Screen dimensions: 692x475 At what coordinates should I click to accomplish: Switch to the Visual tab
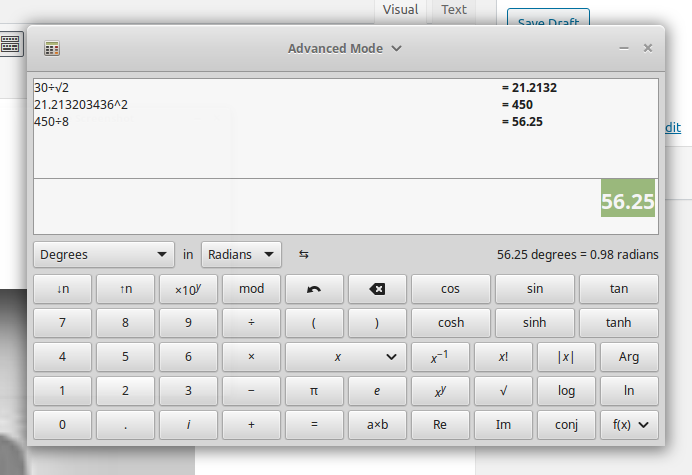click(401, 10)
